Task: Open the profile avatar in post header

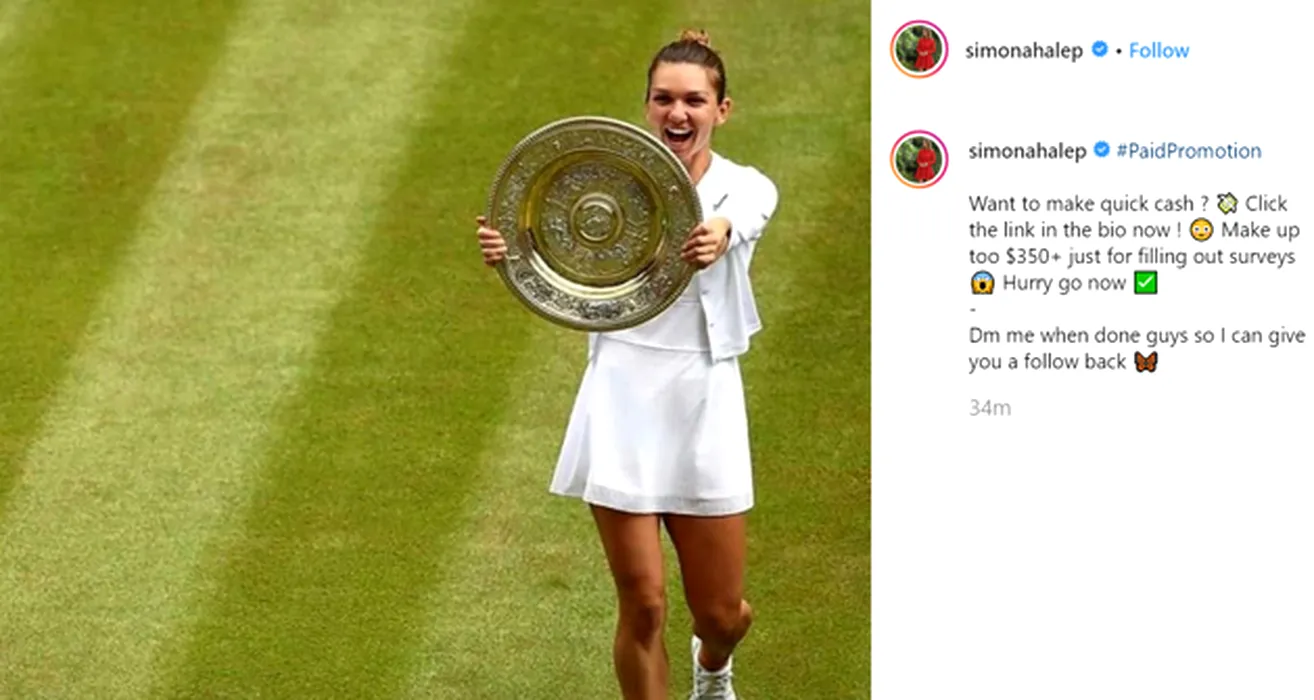Action: pos(918,49)
